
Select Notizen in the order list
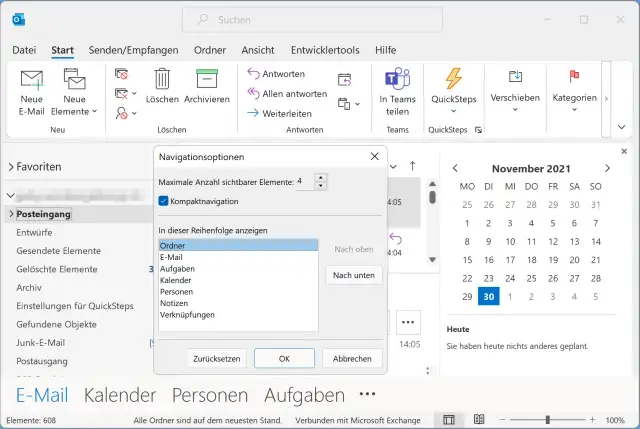click(x=238, y=303)
